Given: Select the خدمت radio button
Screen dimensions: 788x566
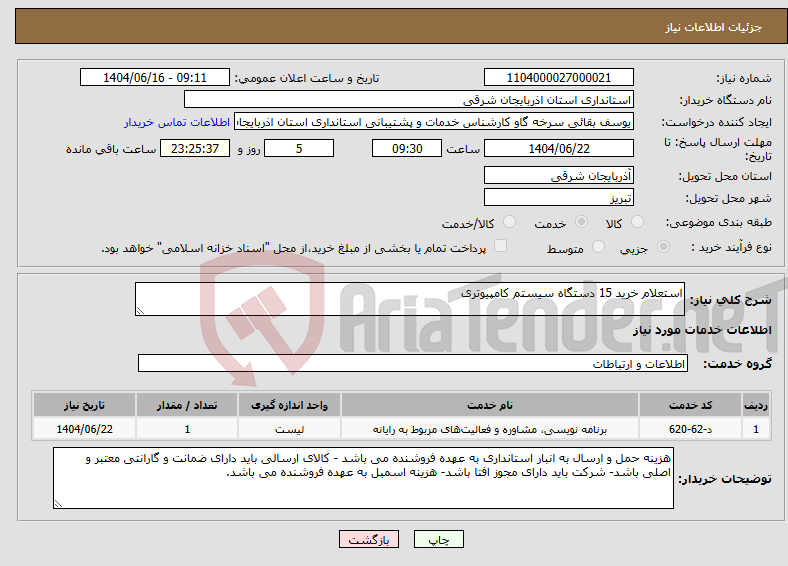Looking at the screenshot, I should click(581, 222).
